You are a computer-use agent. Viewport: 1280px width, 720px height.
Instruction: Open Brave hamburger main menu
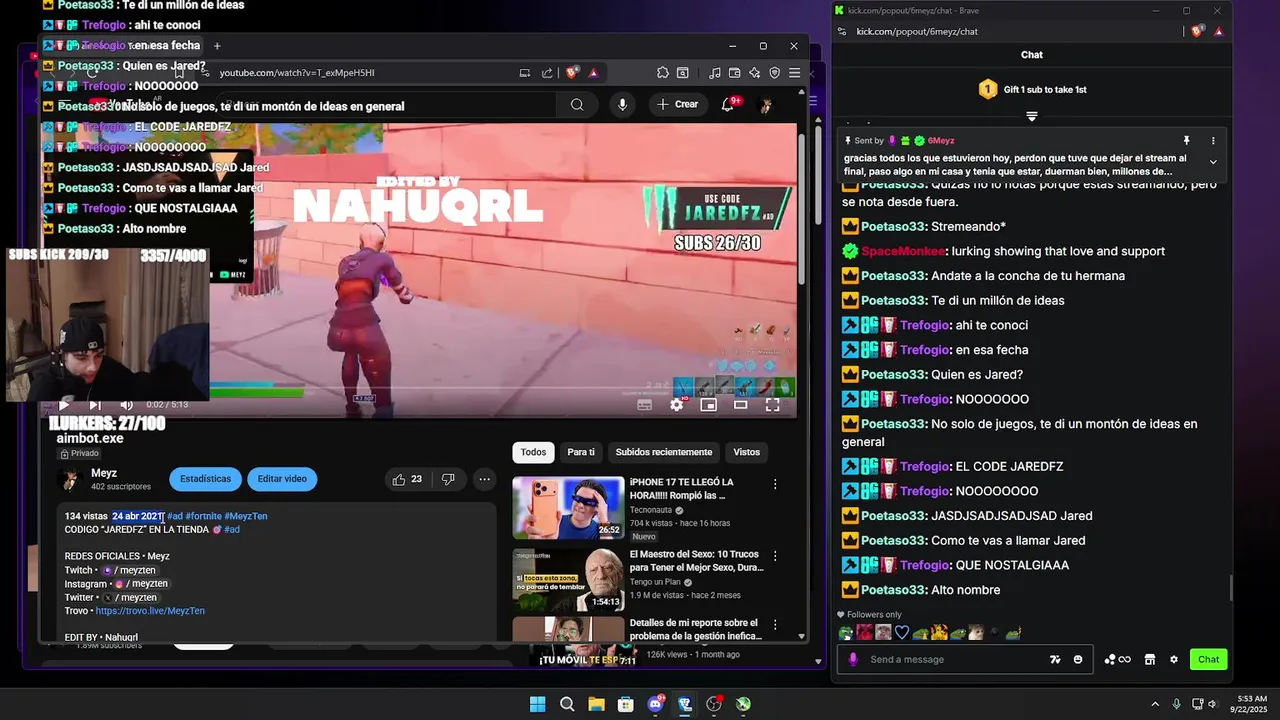pos(795,73)
